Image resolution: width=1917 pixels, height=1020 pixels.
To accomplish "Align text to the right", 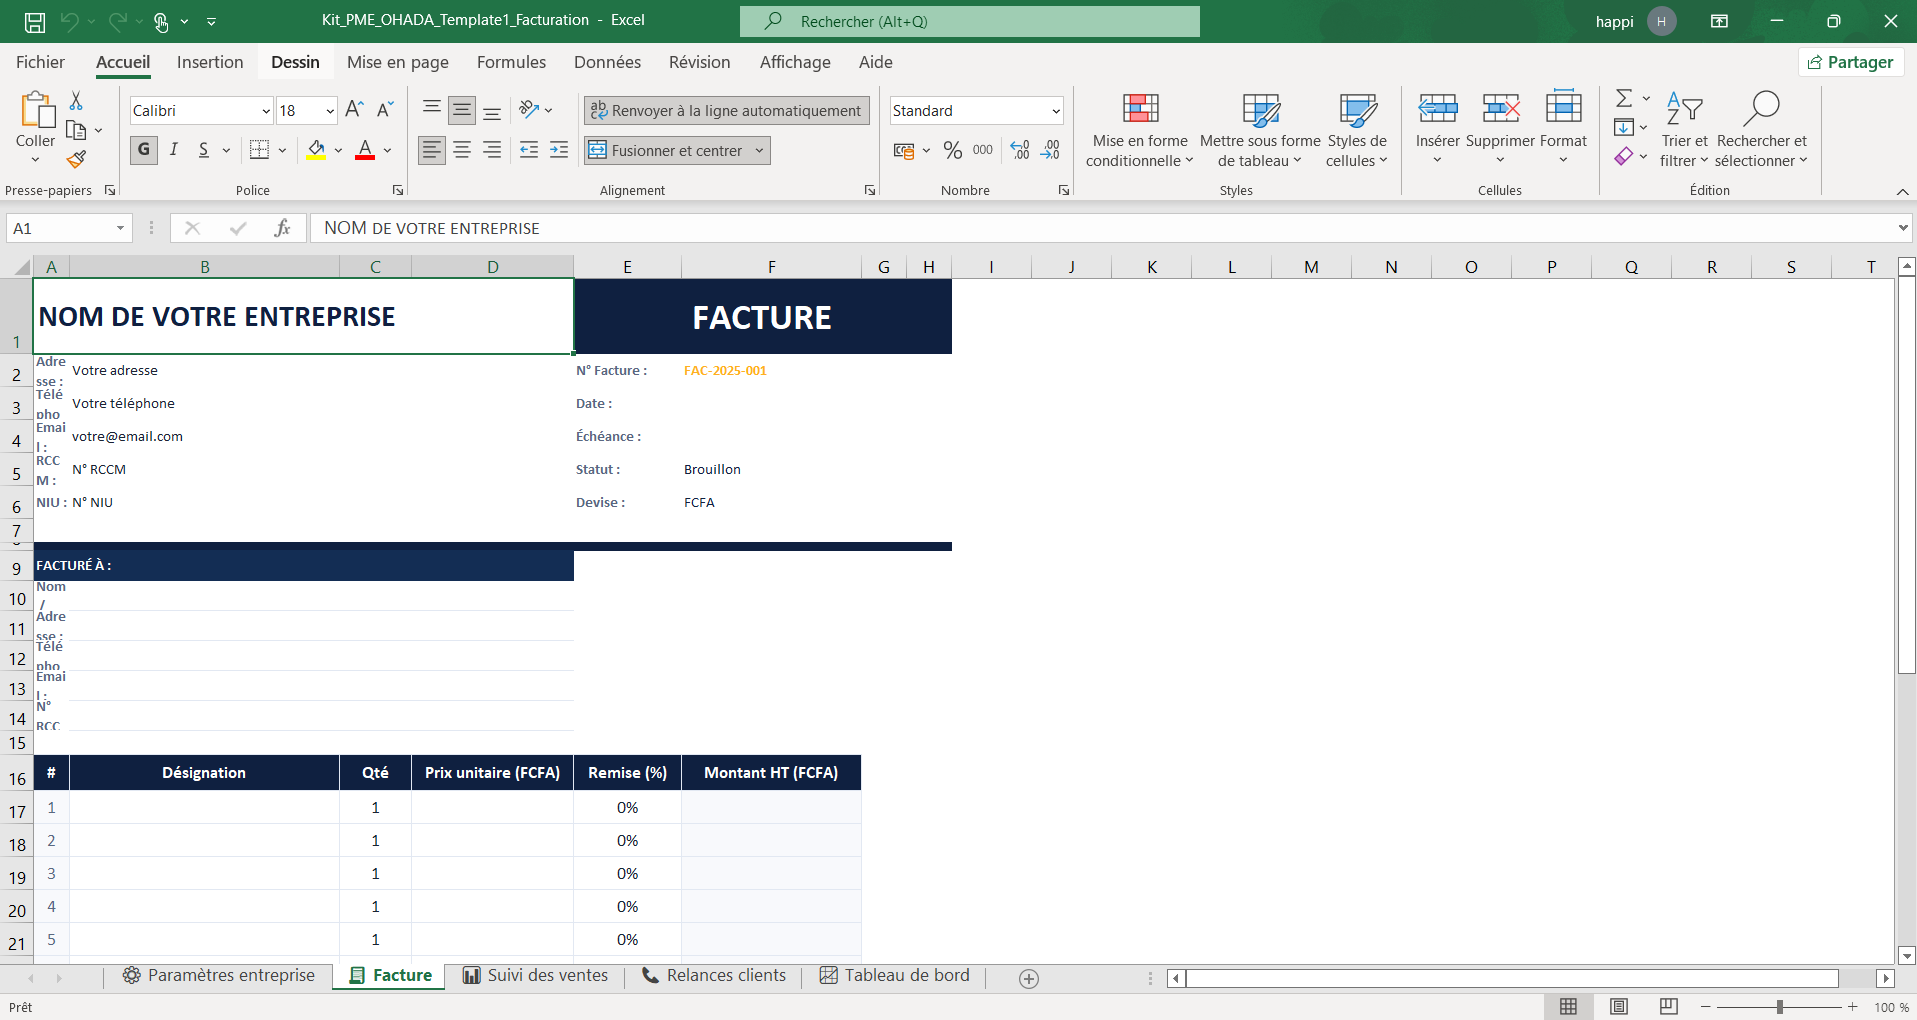I will [x=492, y=150].
